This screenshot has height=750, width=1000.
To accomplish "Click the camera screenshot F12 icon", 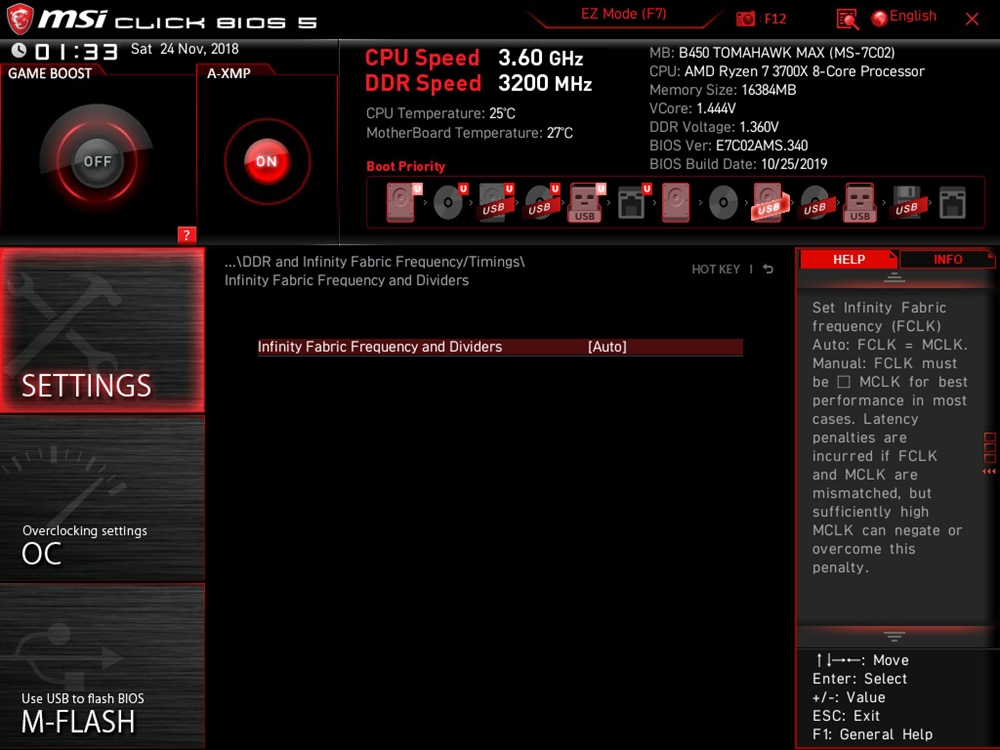I will pyautogui.click(x=745, y=18).
